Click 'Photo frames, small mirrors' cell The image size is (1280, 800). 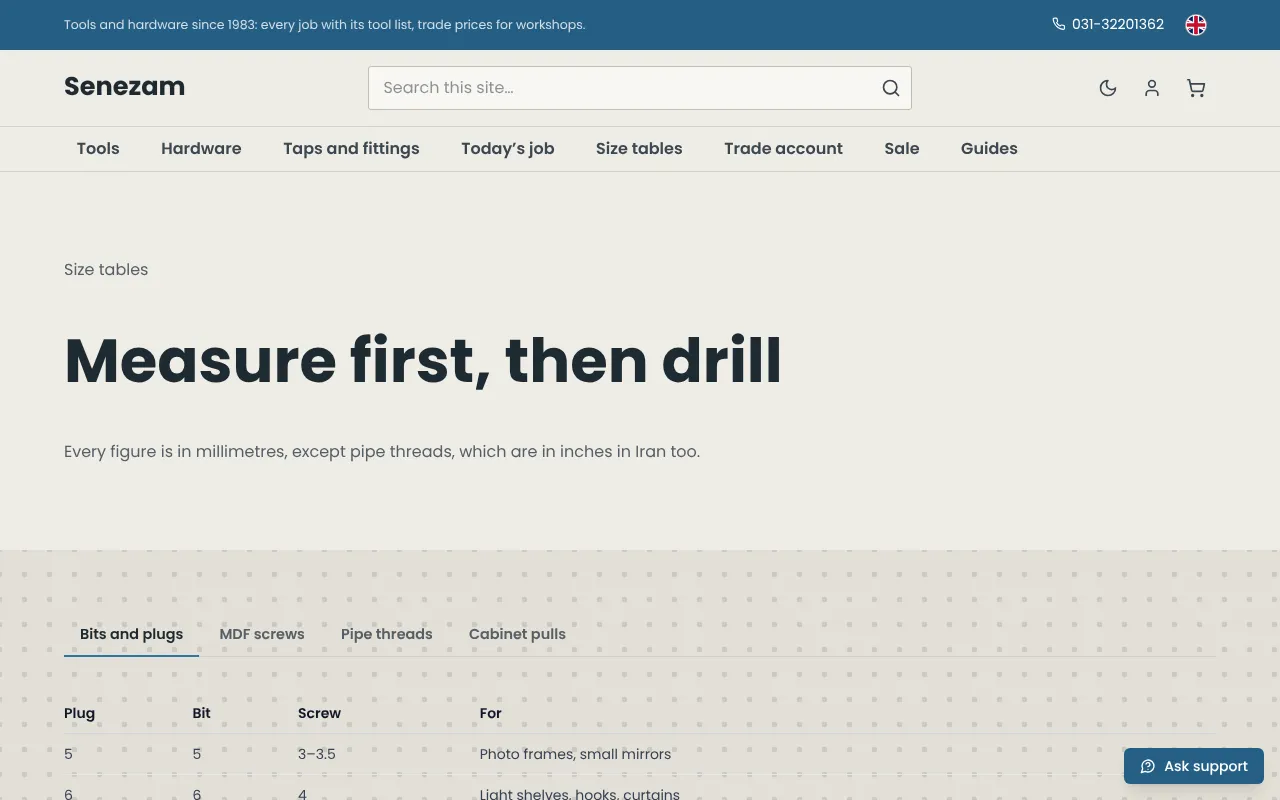(x=575, y=754)
